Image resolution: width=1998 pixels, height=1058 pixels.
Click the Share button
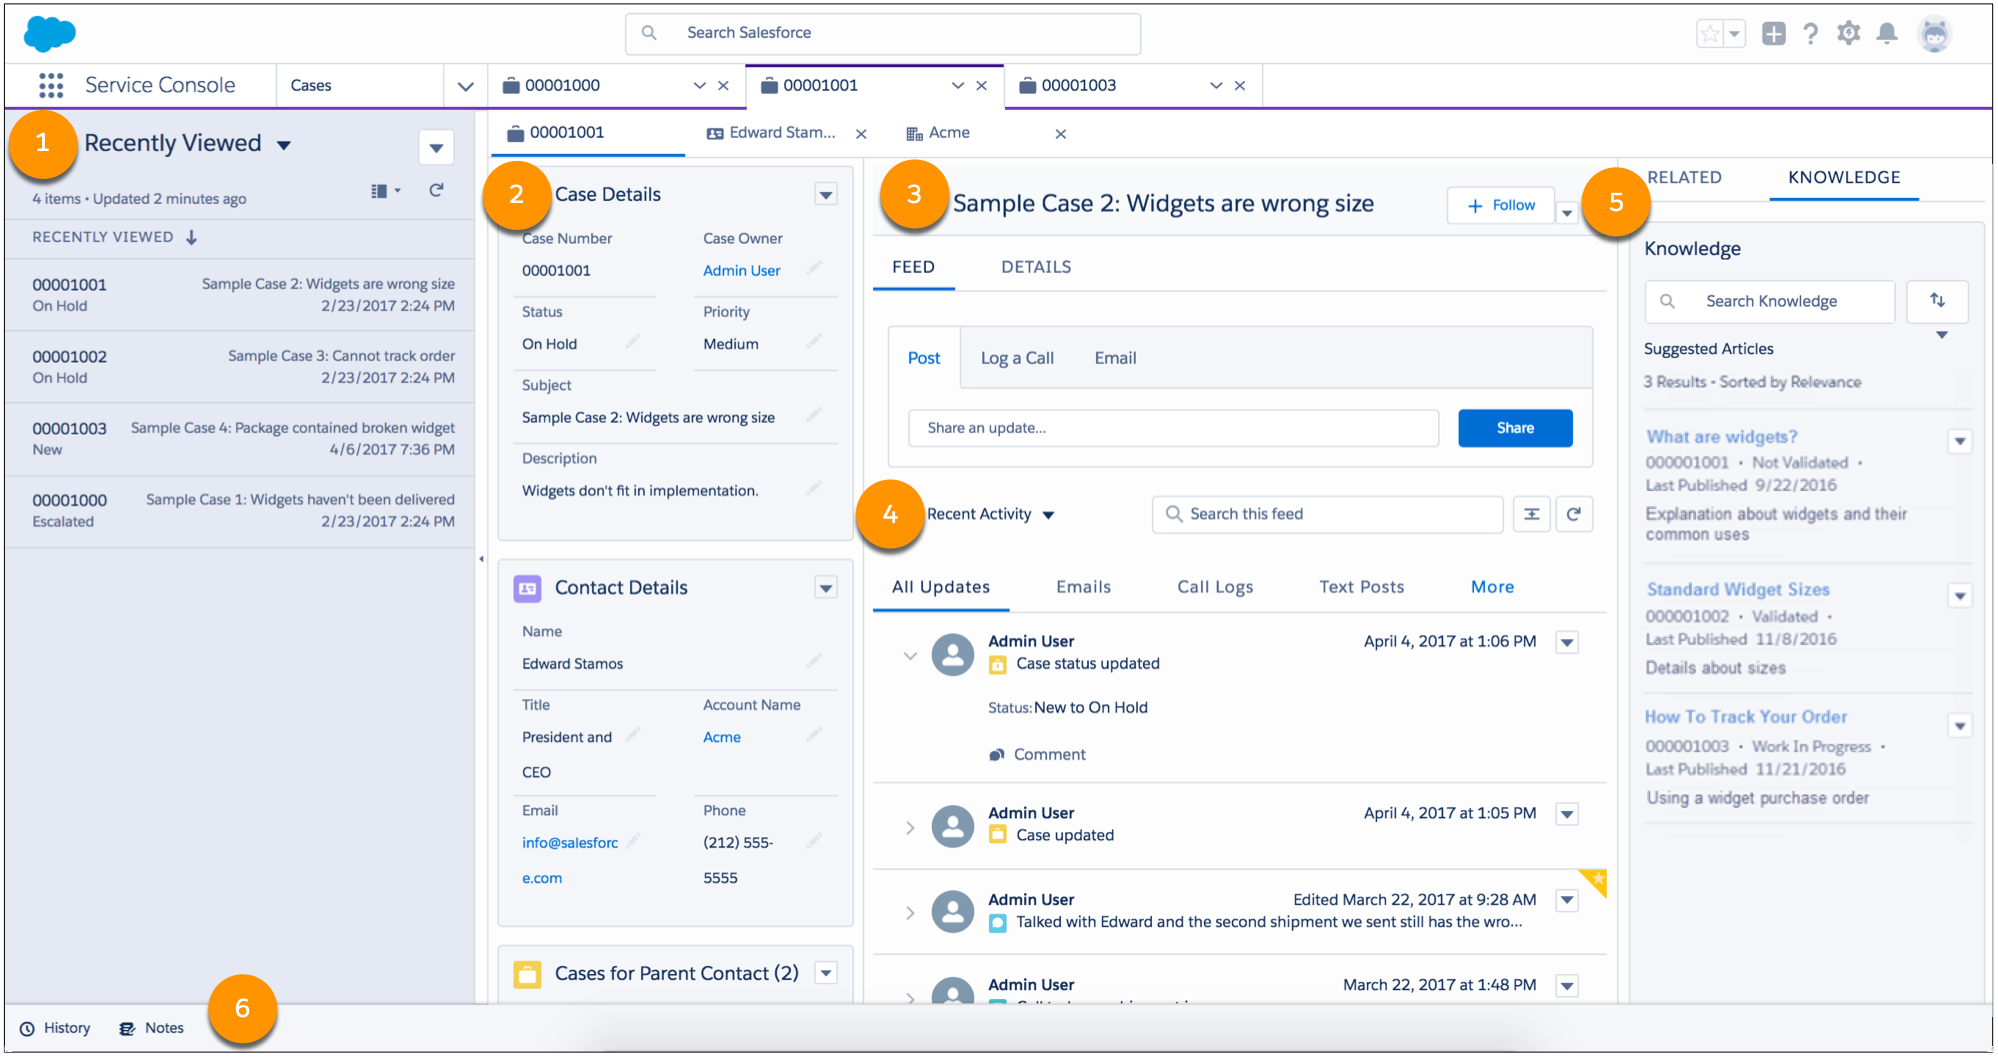[x=1514, y=428]
